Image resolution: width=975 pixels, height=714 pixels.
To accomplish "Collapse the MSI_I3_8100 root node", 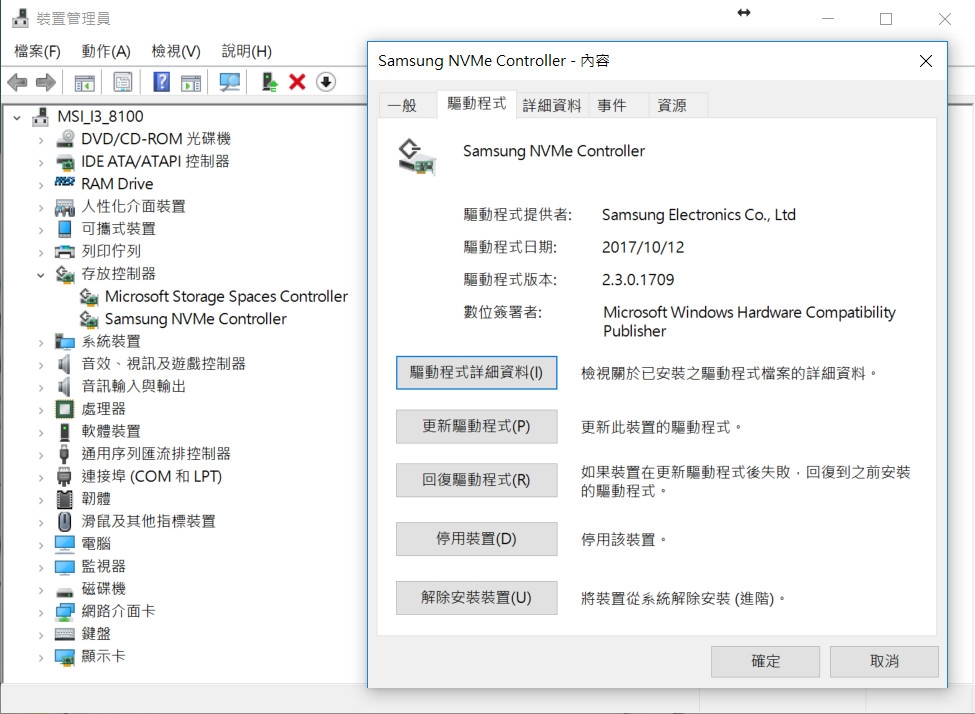I will (17, 117).
